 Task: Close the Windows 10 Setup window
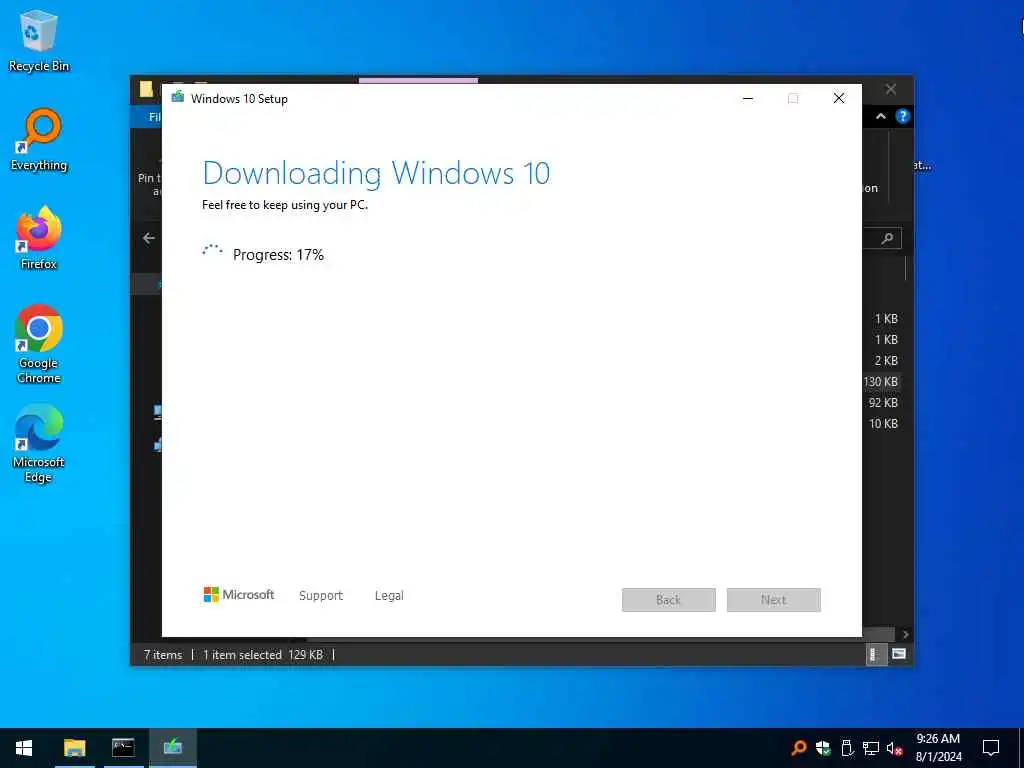(x=839, y=99)
